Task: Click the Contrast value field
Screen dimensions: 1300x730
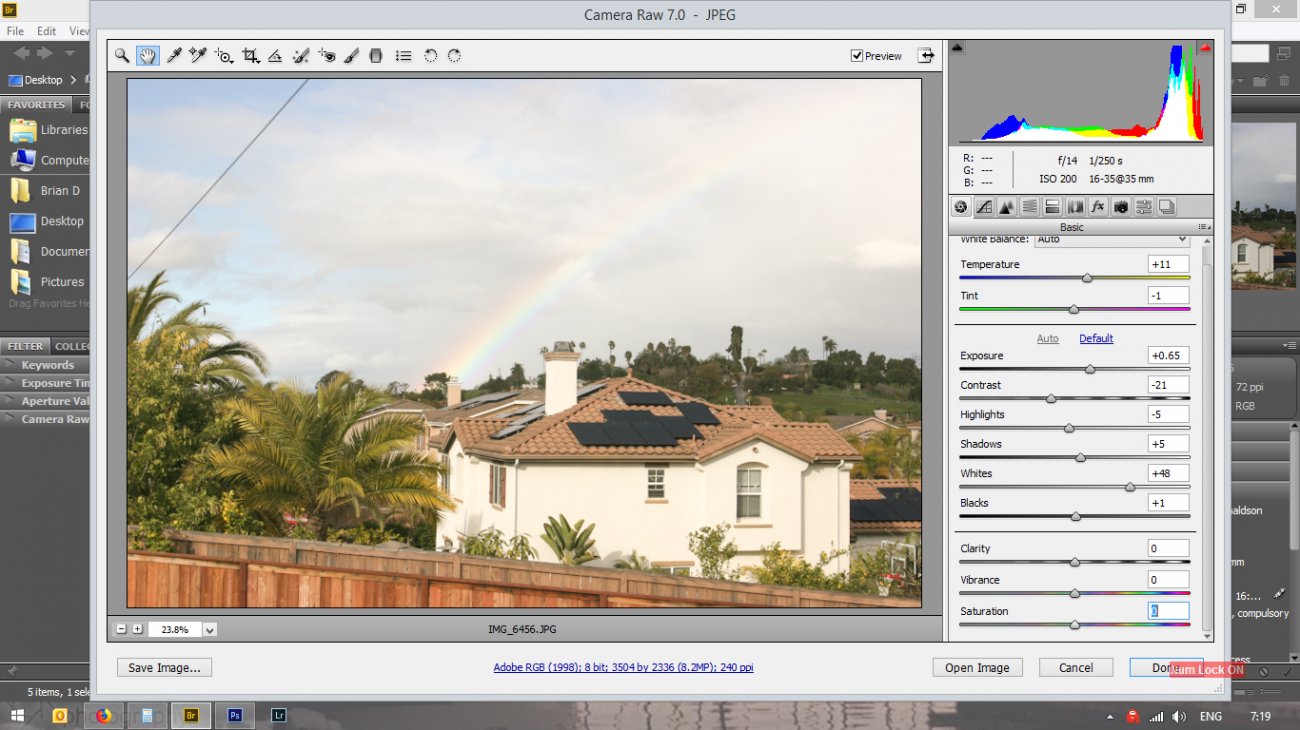Action: pyautogui.click(x=1169, y=385)
